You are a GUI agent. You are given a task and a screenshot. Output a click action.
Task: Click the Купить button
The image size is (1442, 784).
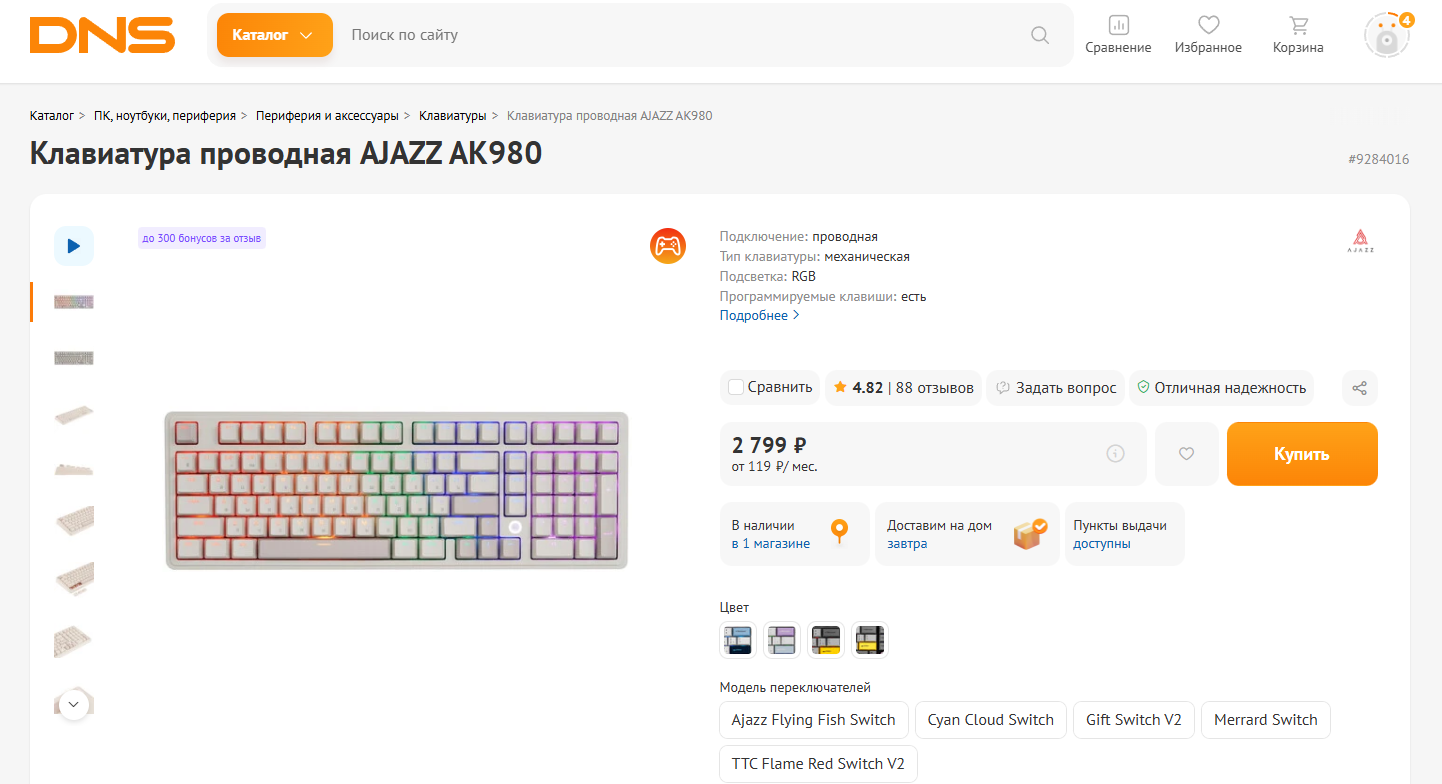pos(1301,454)
